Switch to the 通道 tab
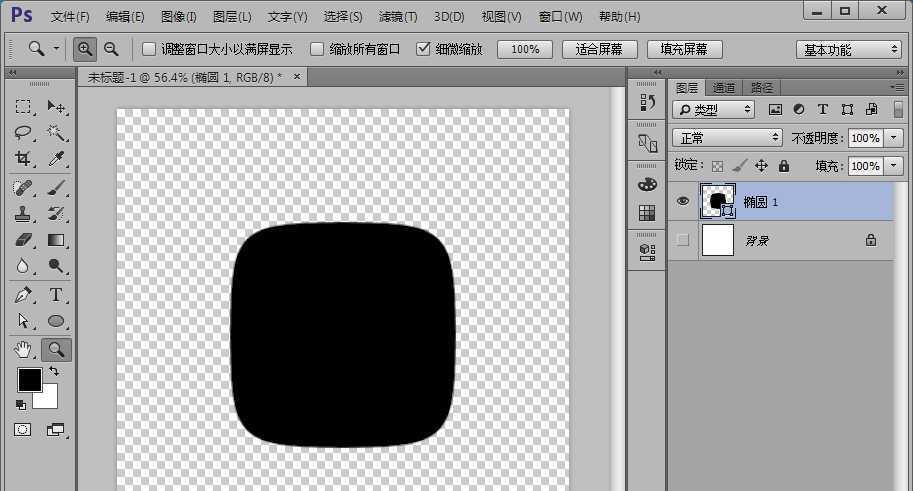 pyautogui.click(x=725, y=88)
